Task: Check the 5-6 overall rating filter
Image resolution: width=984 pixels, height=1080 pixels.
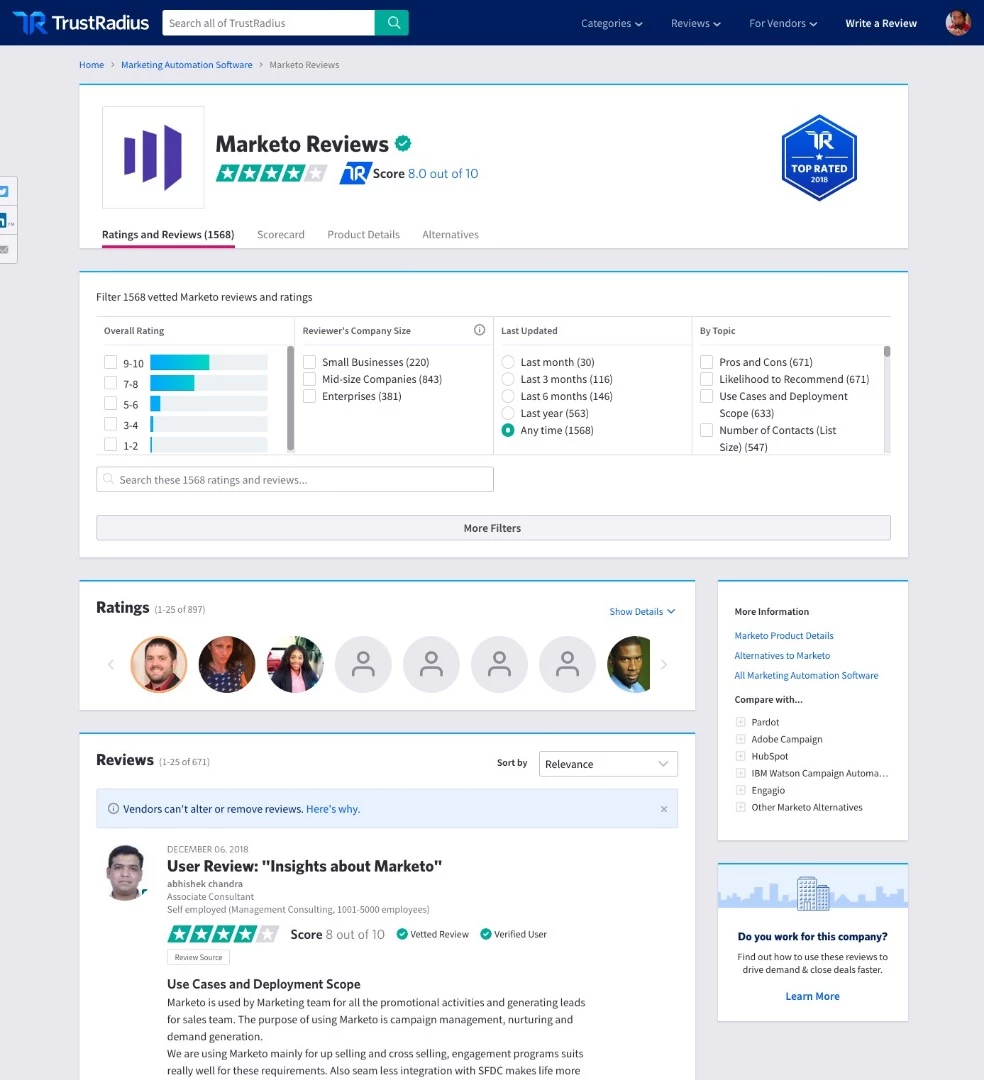Action: click(x=110, y=404)
